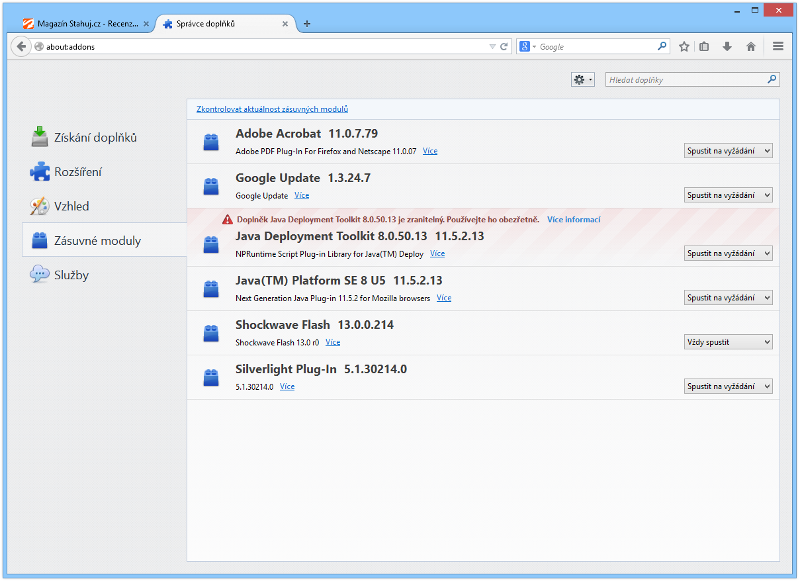
Task: Open Služby category
Action: coord(105,274)
